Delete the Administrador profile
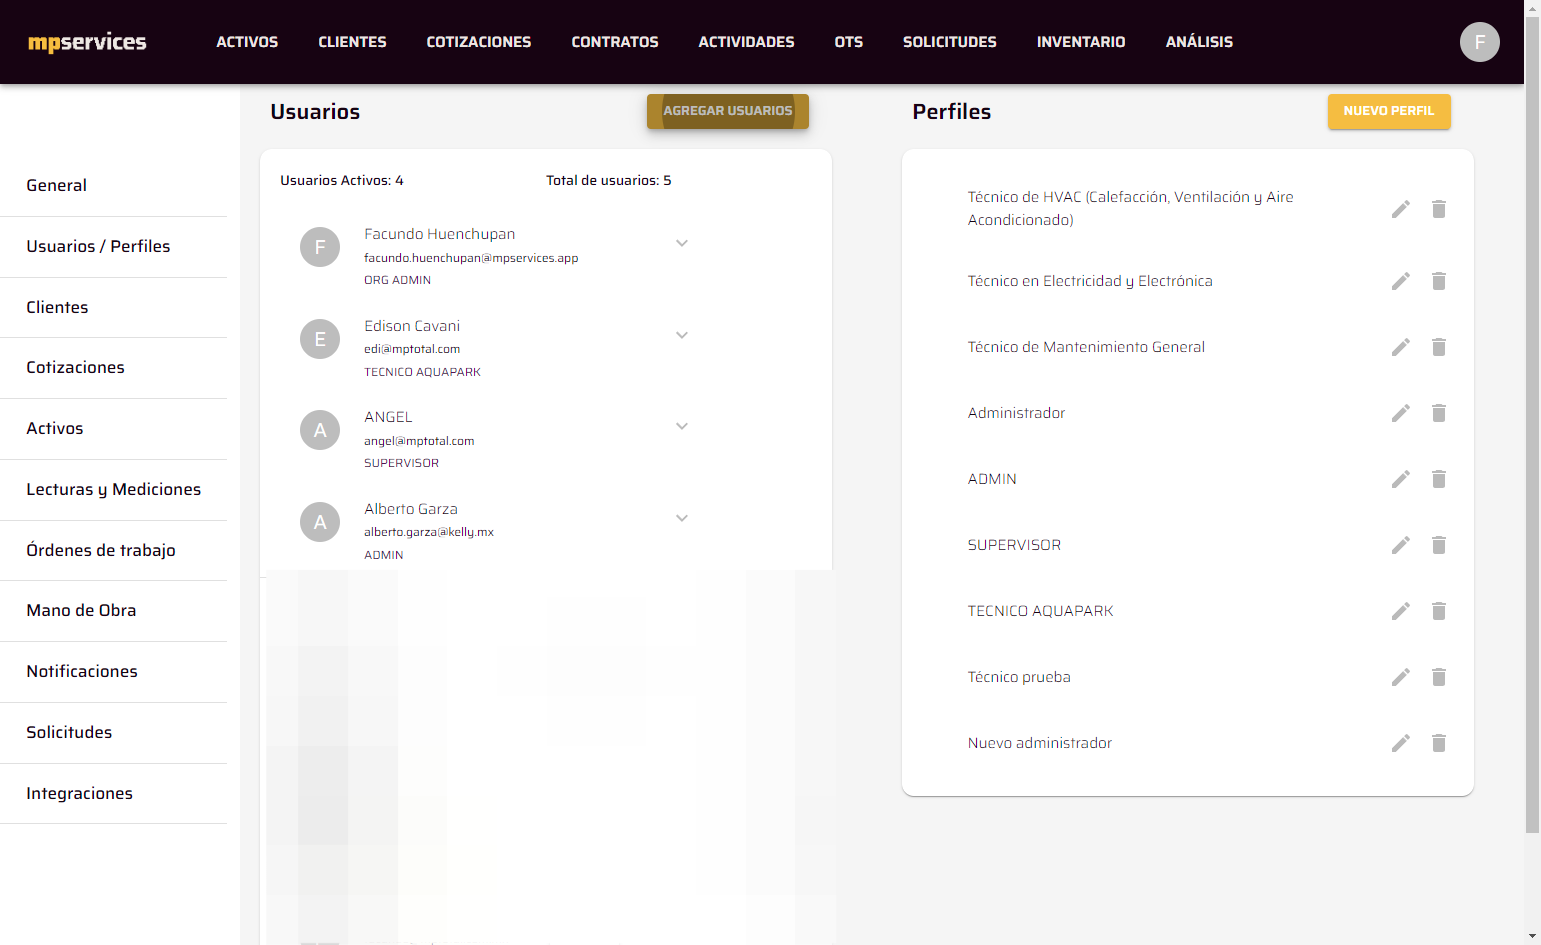The height and width of the screenshot is (945, 1541). pyautogui.click(x=1439, y=413)
